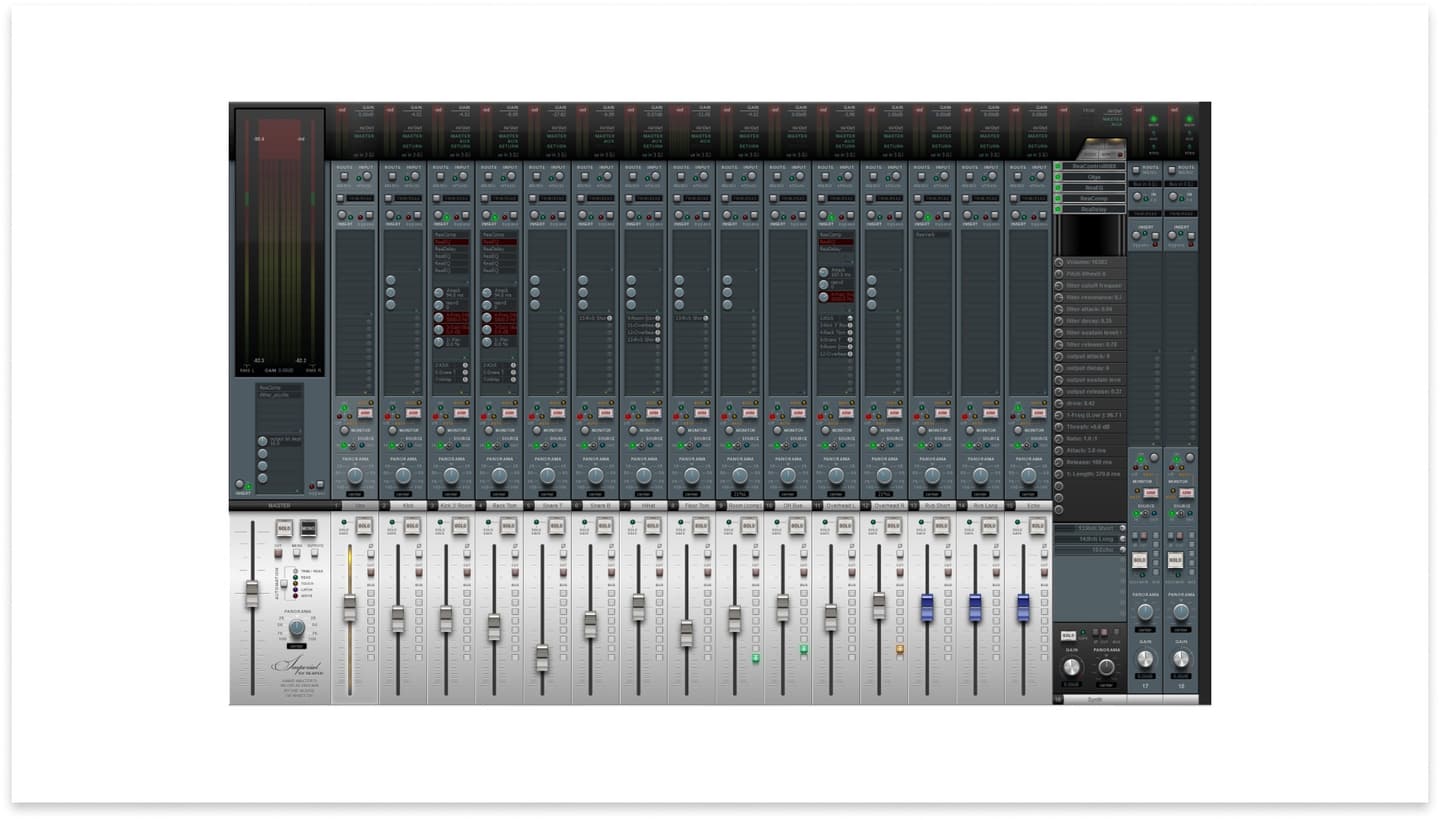Image resolution: width=1440 pixels, height=820 pixels.
Task: Toggle the green enable light next to ReaComp
Action: [1057, 197]
